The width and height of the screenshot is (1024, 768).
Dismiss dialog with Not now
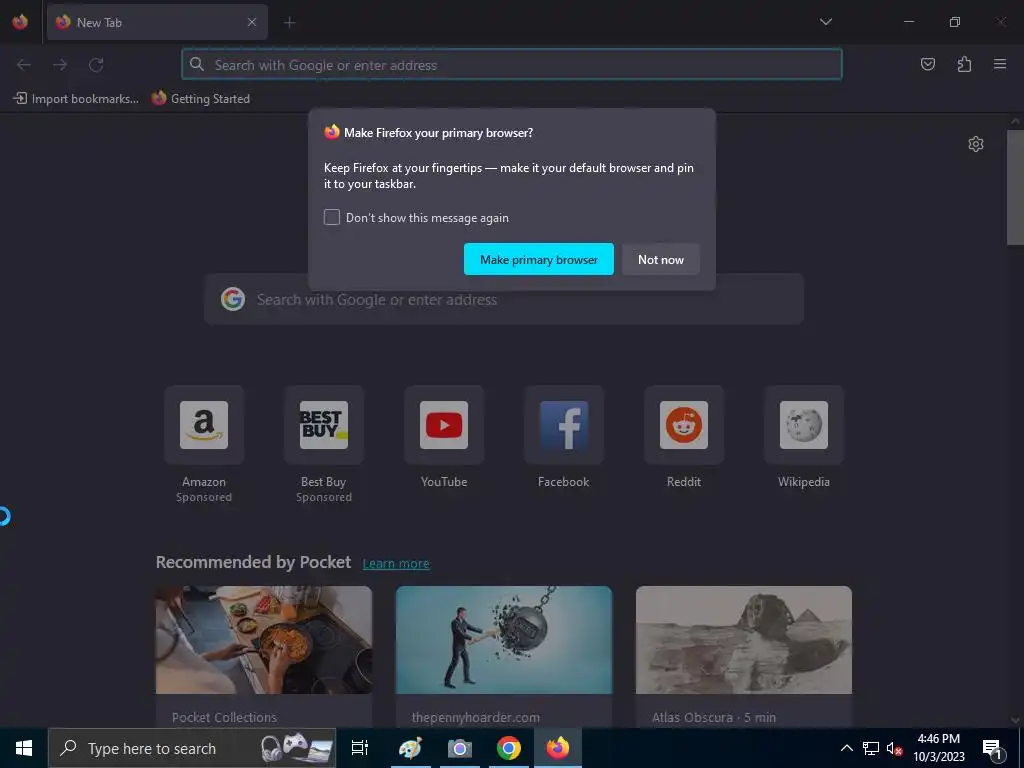(x=661, y=259)
